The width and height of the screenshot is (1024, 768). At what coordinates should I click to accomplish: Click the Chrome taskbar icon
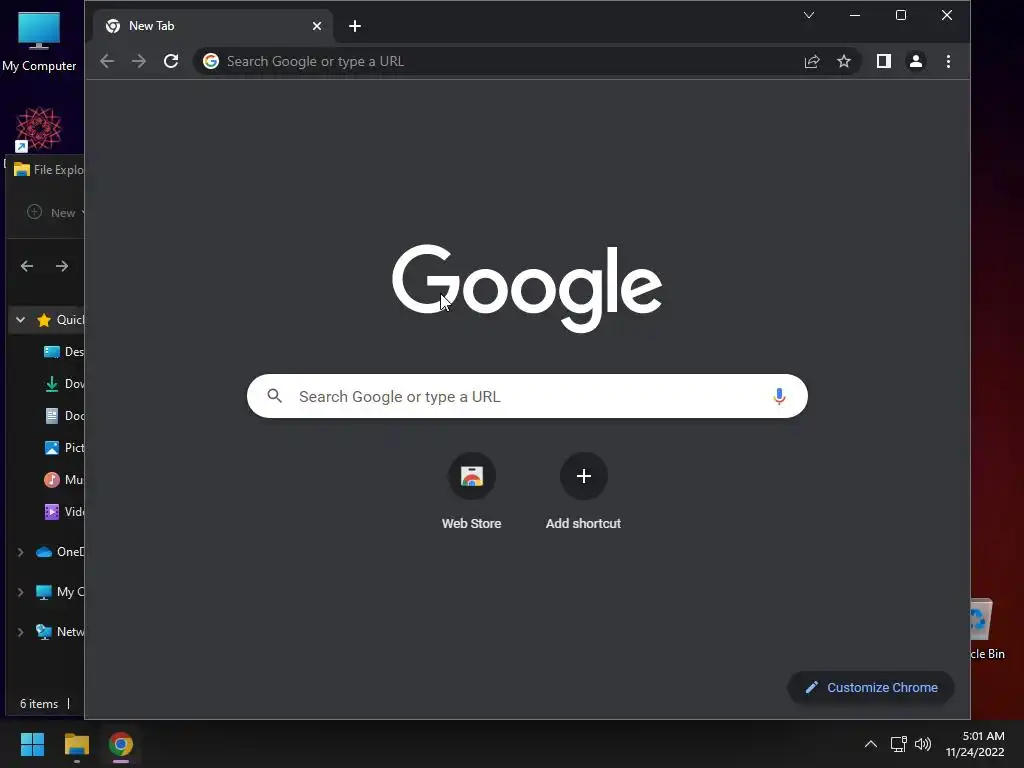coord(121,744)
